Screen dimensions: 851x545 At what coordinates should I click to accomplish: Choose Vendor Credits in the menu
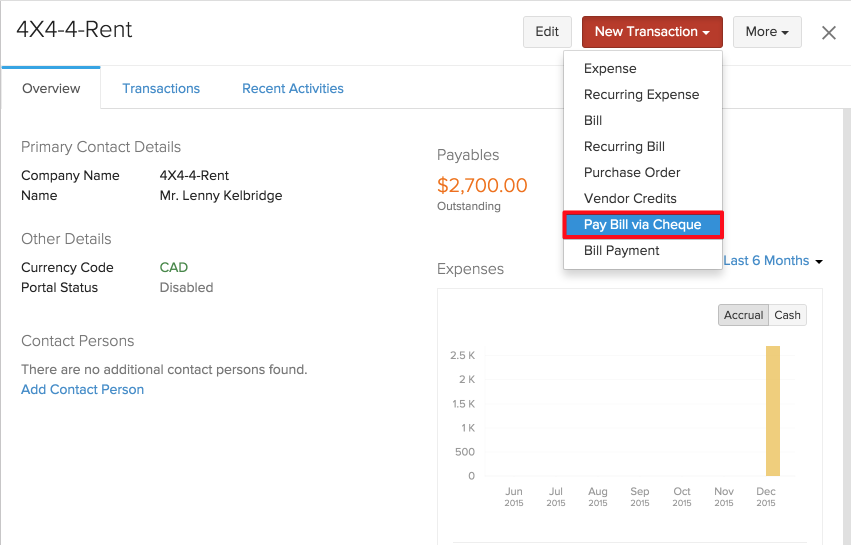click(630, 199)
